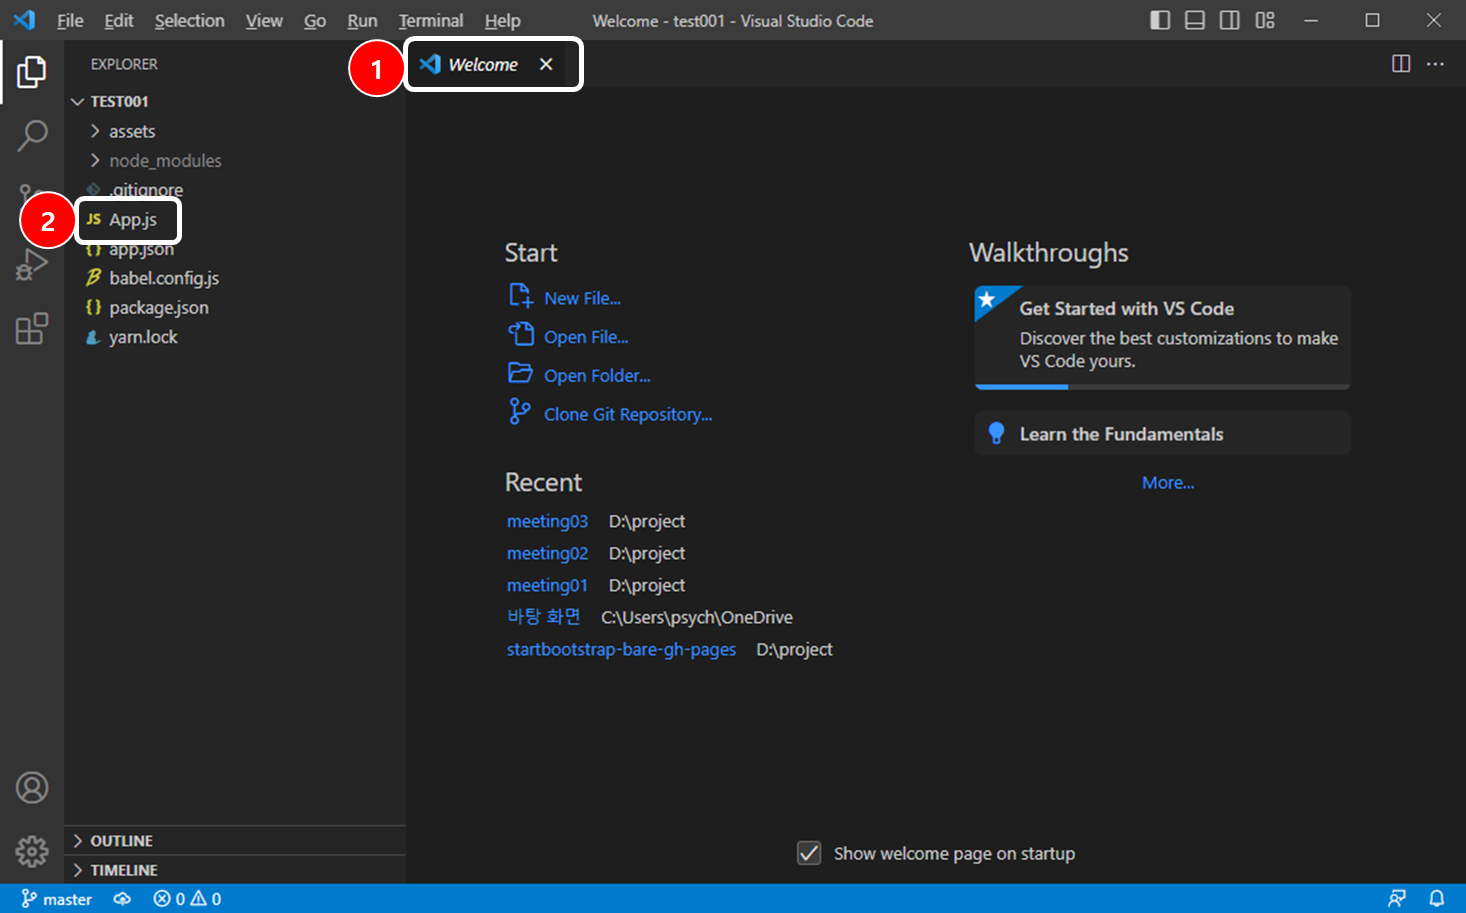Image resolution: width=1466 pixels, height=913 pixels.
Task: Open the Manage gear icon
Action: (x=32, y=851)
